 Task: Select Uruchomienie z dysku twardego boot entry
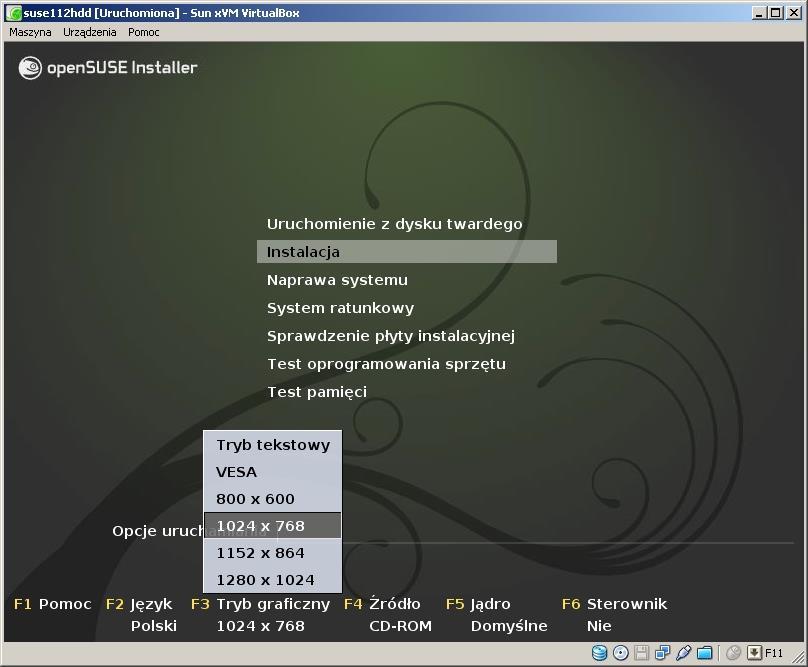point(394,224)
